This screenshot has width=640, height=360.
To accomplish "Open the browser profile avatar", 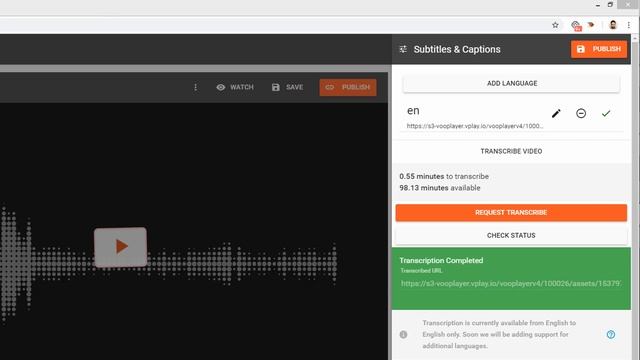I will 613,25.
